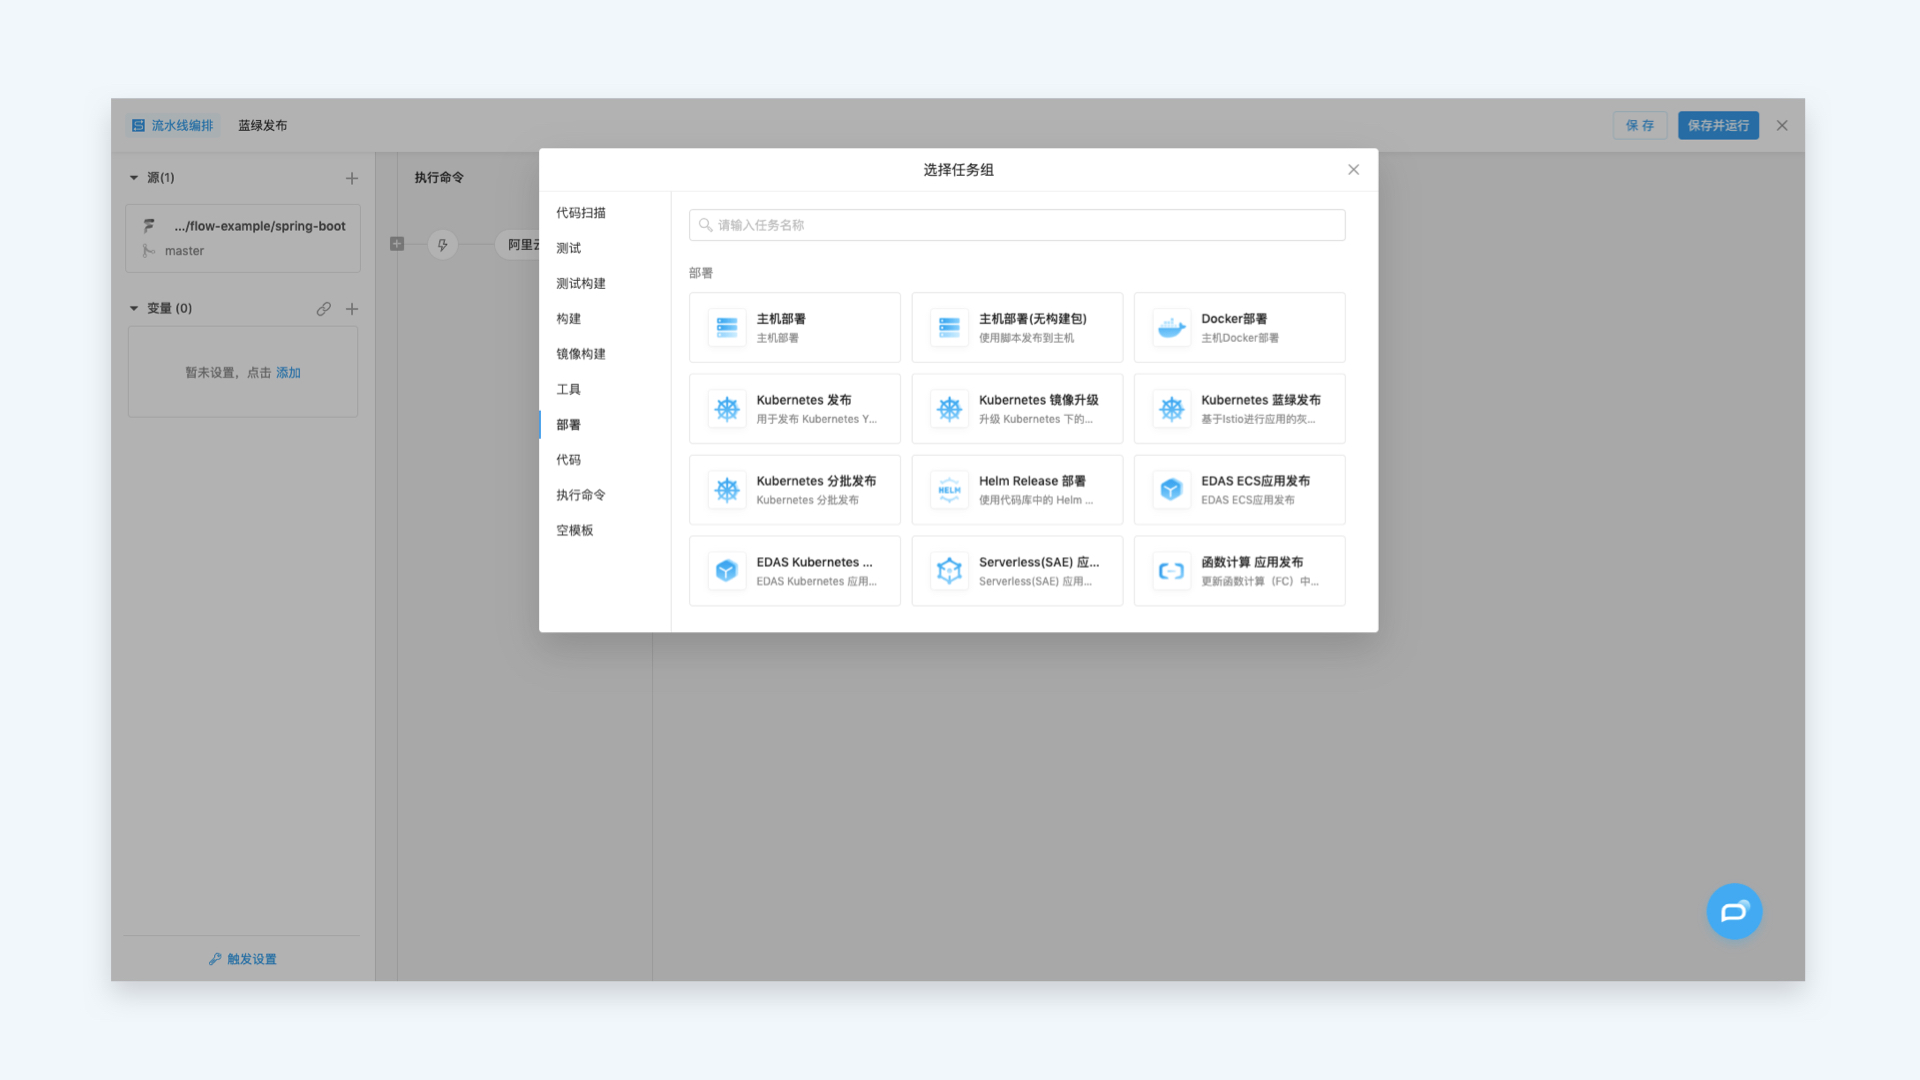Click the branch icon next to master
The width and height of the screenshot is (1920, 1080).
tap(148, 250)
